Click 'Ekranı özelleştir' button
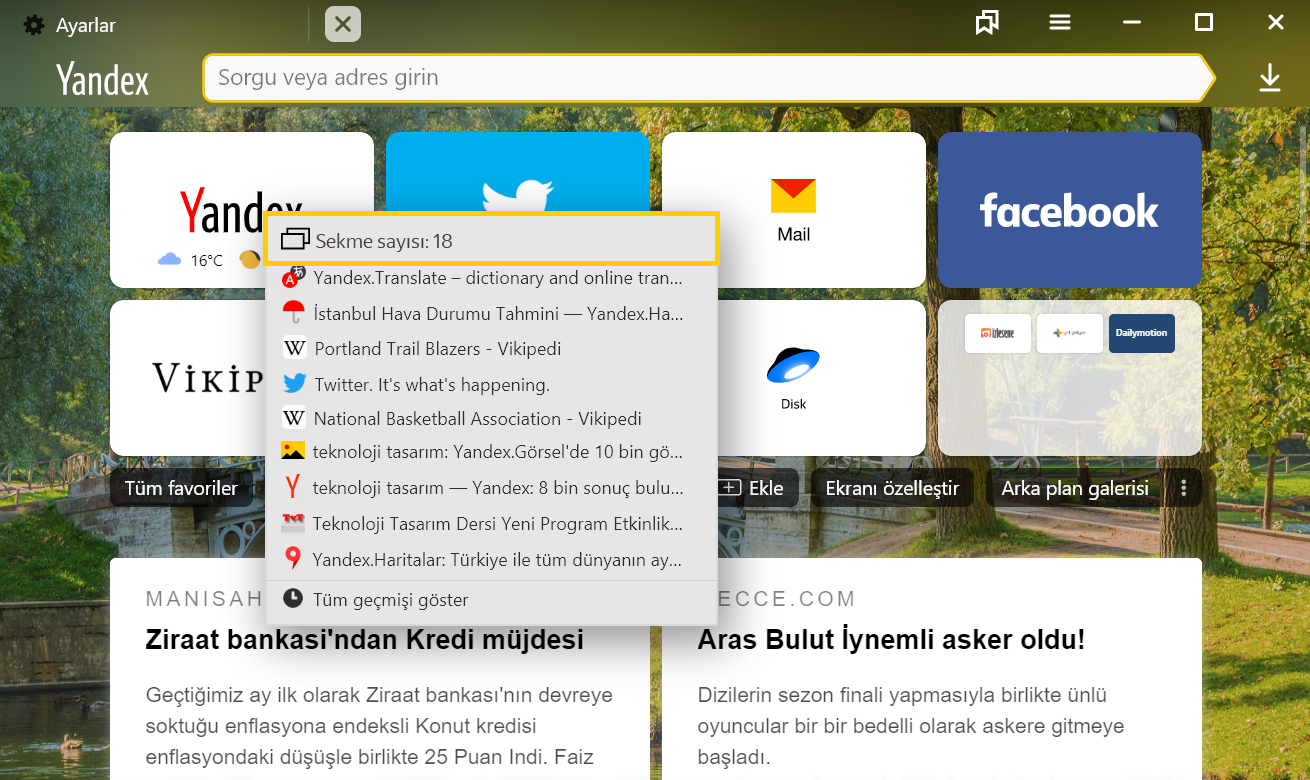Image resolution: width=1310 pixels, height=780 pixels. (x=892, y=488)
